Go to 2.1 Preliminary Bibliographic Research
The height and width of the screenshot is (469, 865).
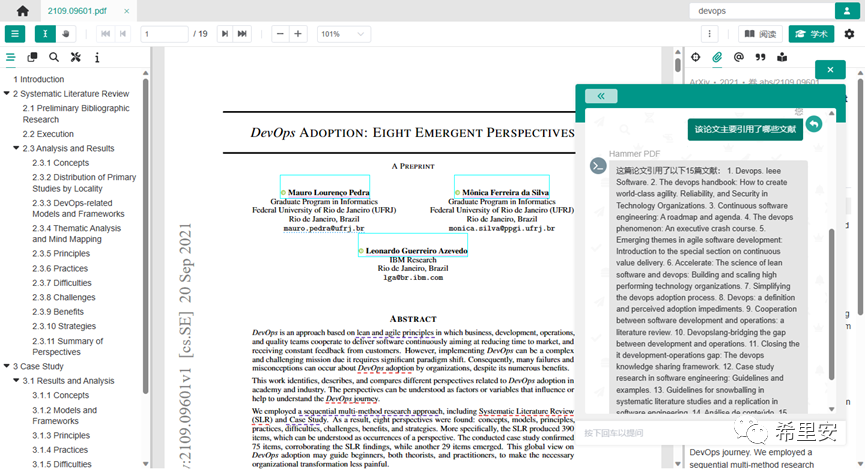click(76, 114)
